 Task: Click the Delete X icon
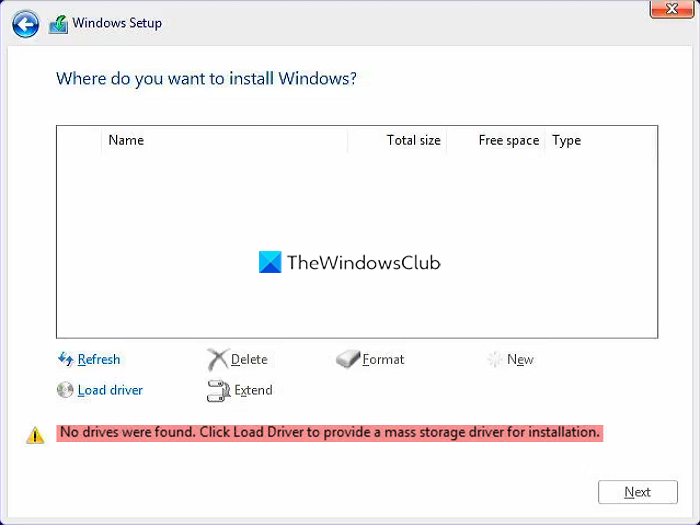218,359
